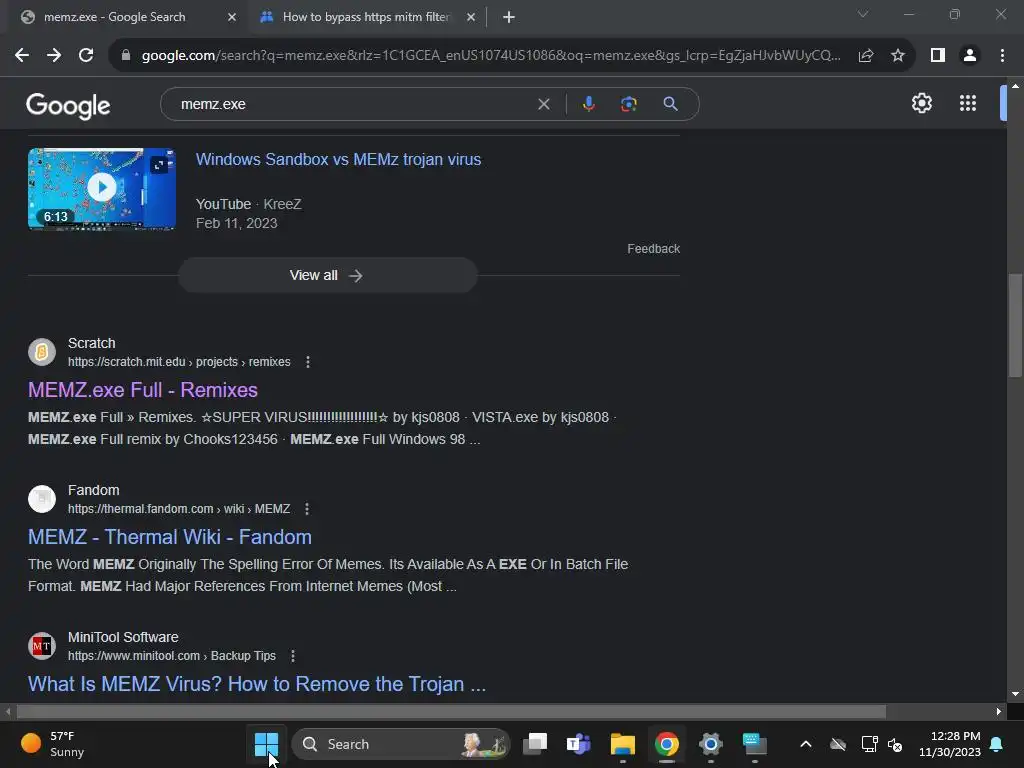Viewport: 1024px width, 768px height.
Task: Click View all videos button
Action: pyautogui.click(x=328, y=275)
